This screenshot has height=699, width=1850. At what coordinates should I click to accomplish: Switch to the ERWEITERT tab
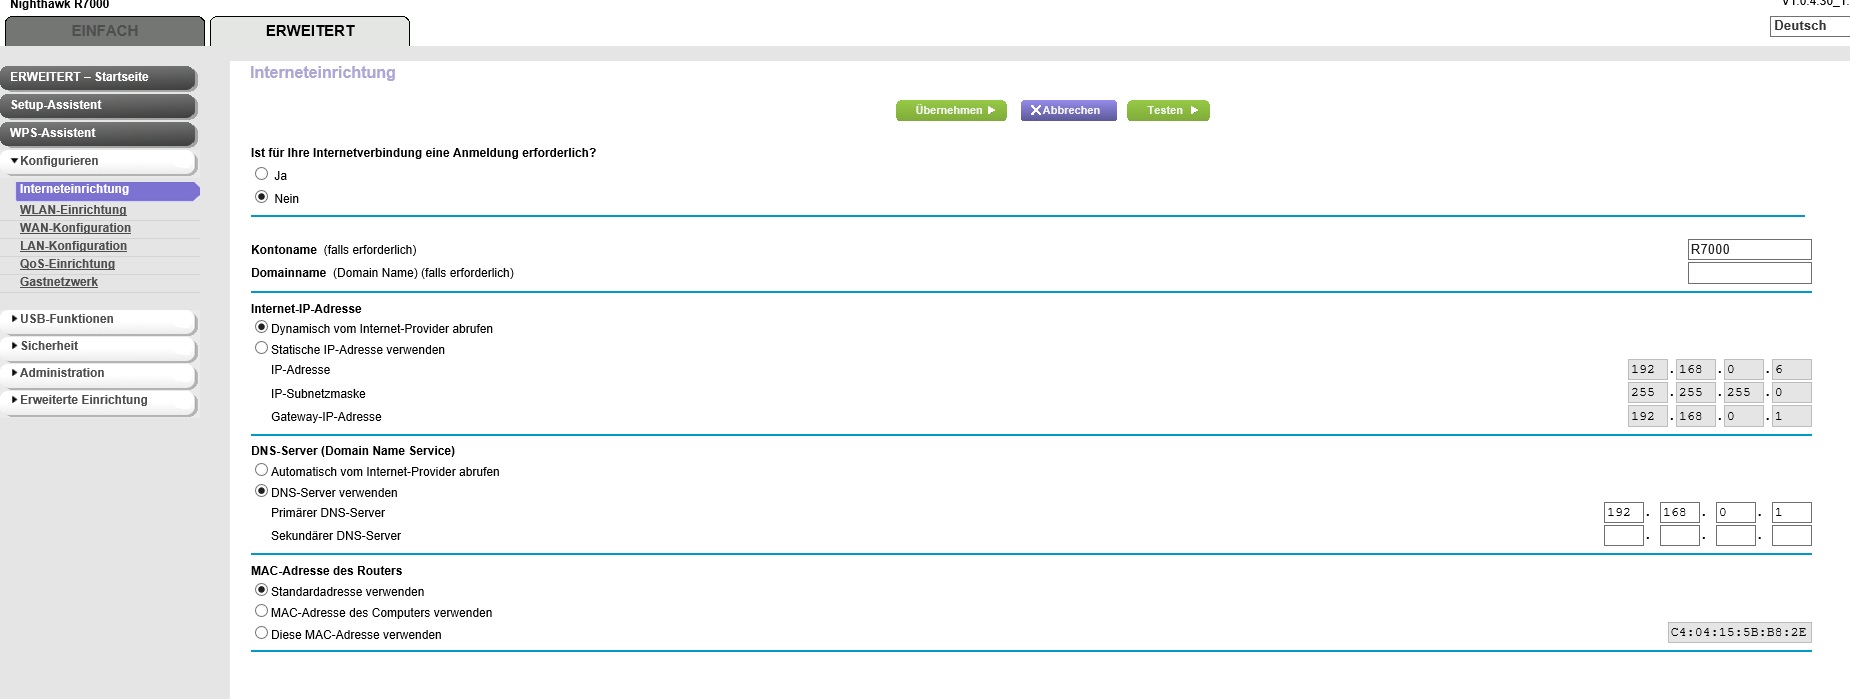tap(310, 31)
